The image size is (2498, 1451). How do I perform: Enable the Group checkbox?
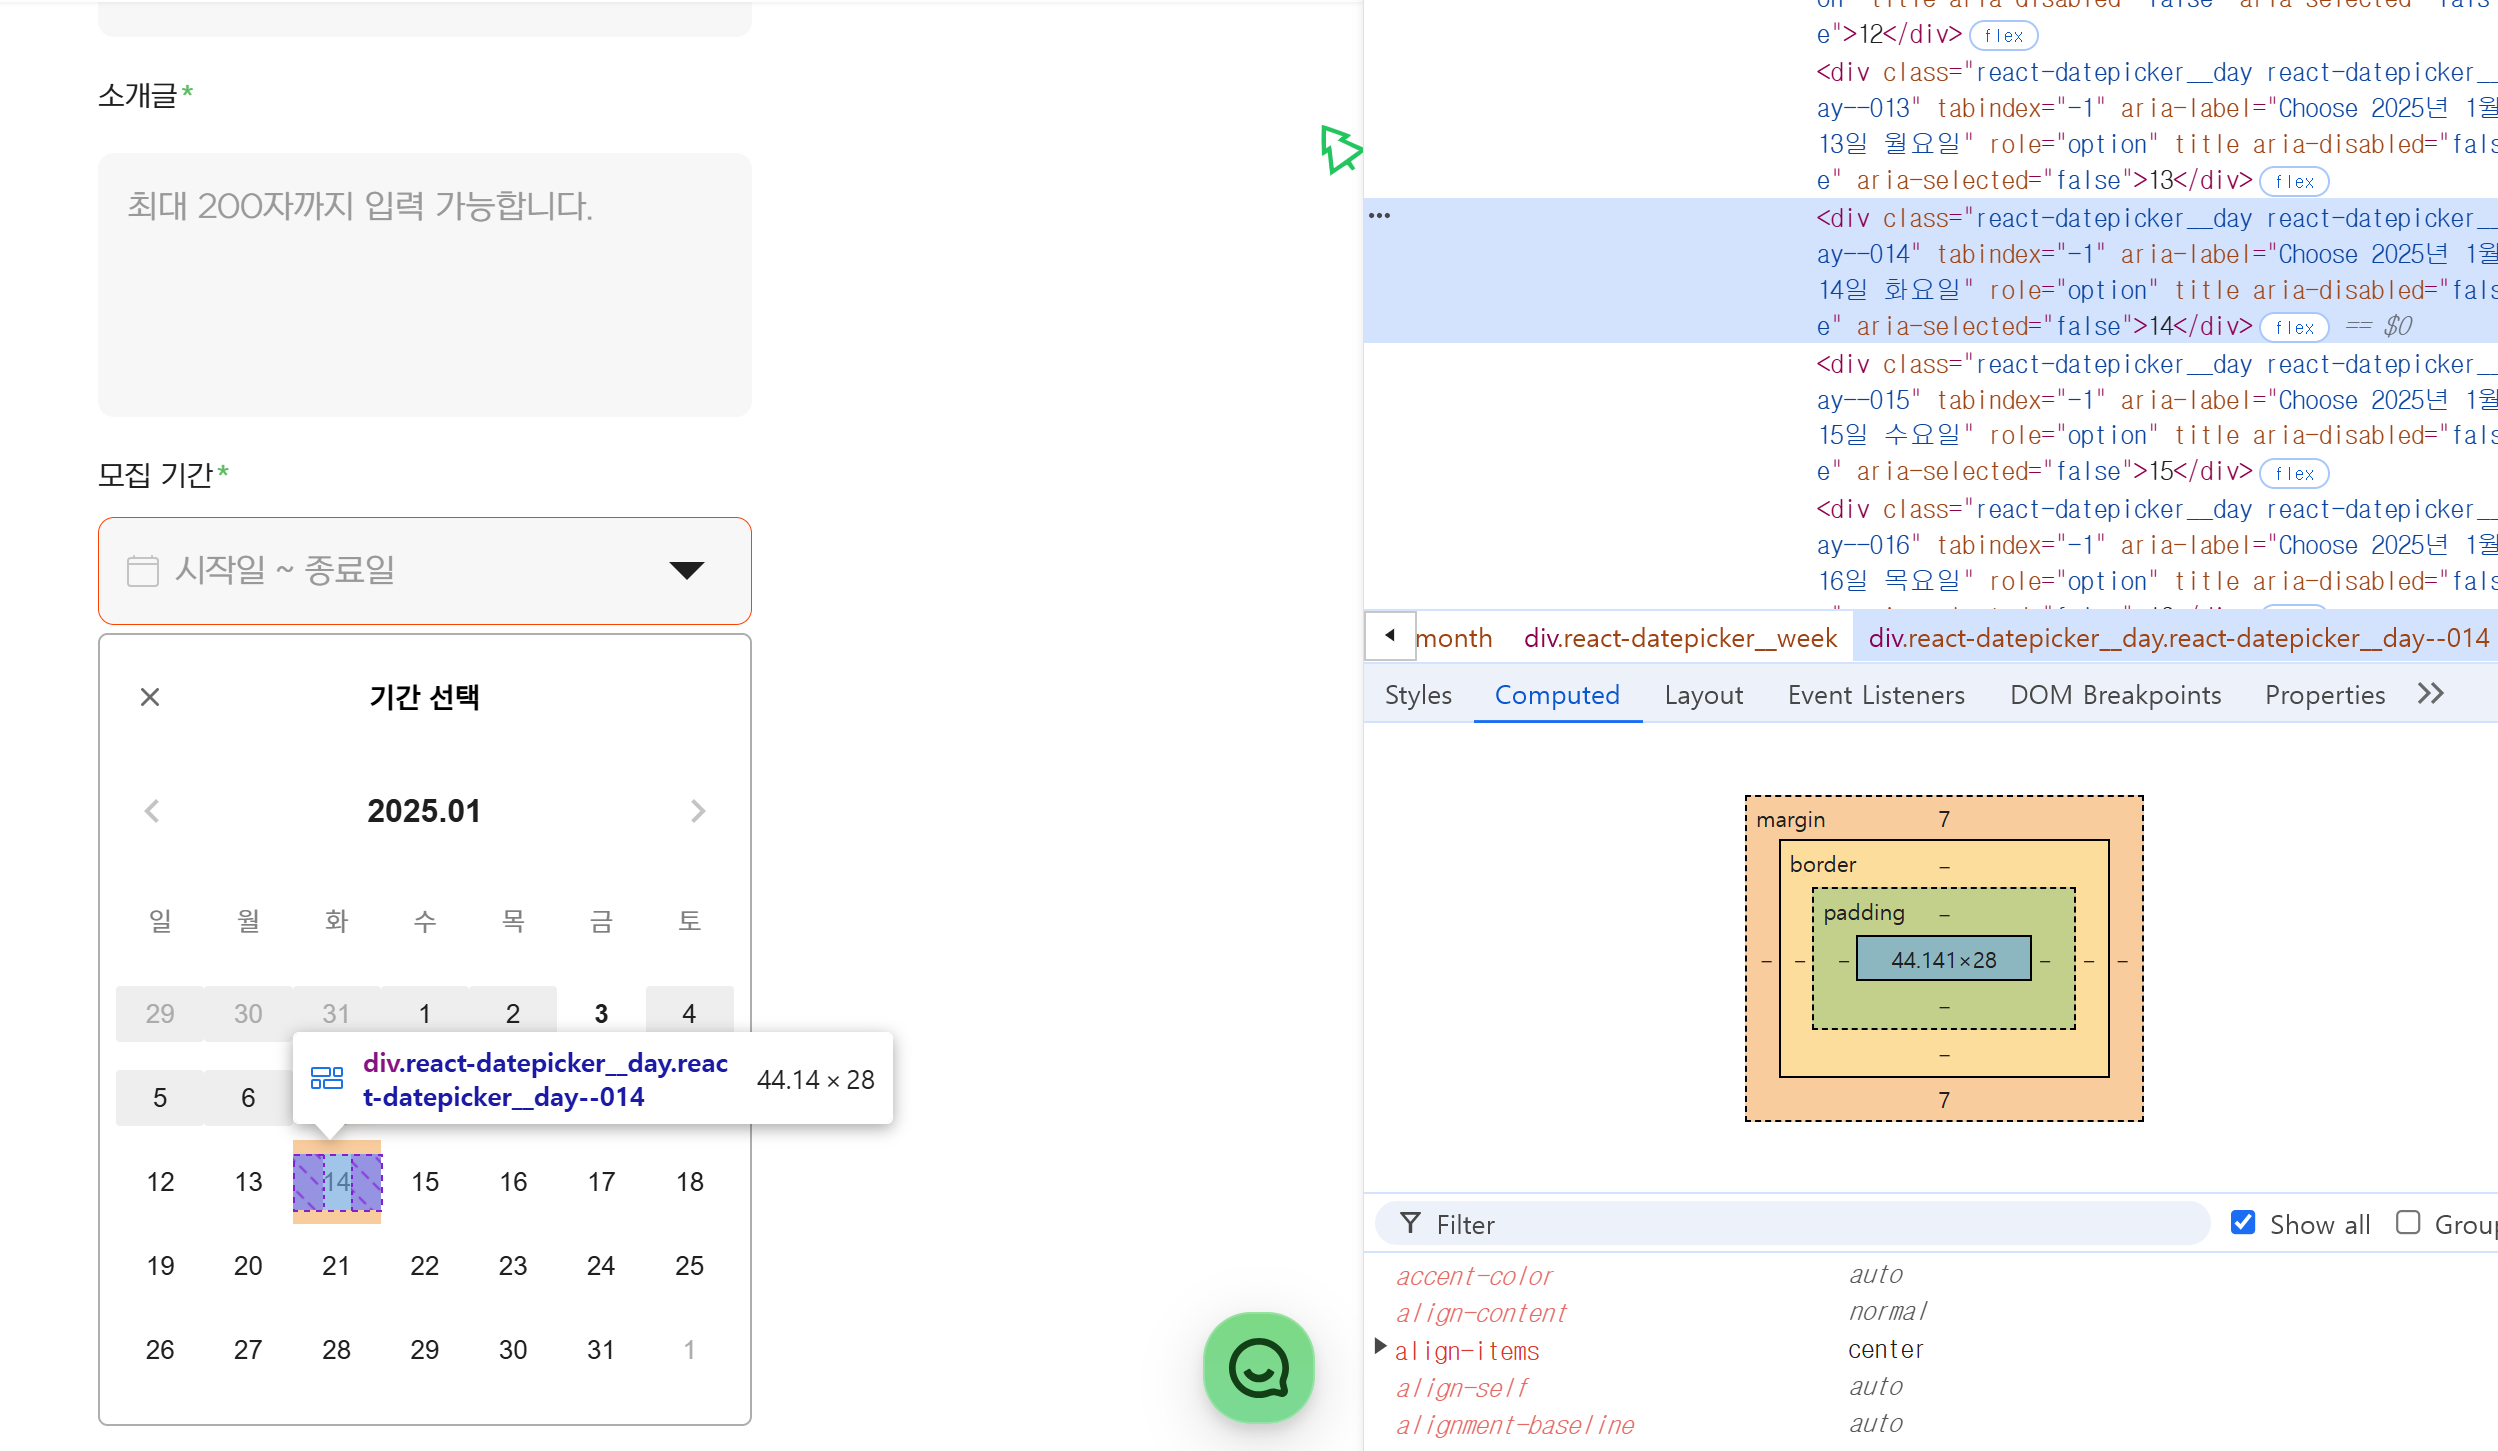point(2408,1223)
